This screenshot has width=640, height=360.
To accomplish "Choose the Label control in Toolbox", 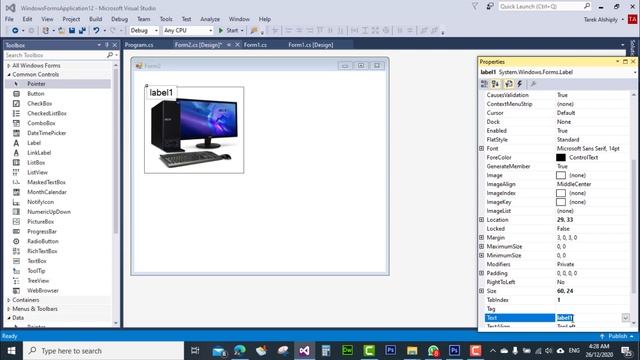I will (57, 143).
